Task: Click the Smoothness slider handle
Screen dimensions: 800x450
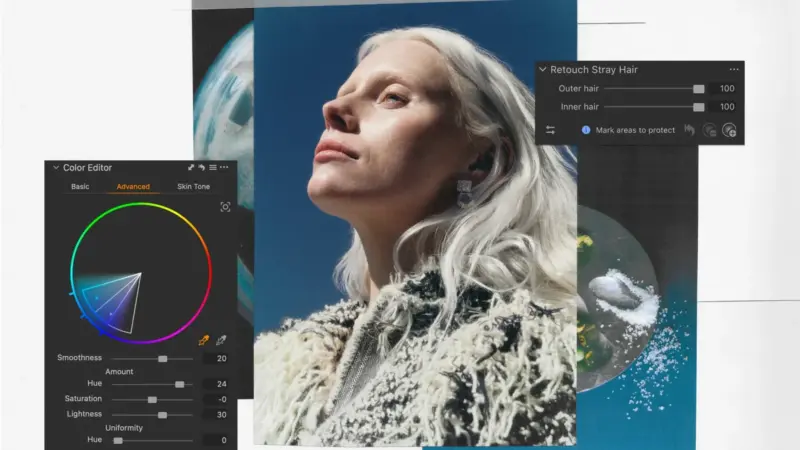Action: click(162, 359)
